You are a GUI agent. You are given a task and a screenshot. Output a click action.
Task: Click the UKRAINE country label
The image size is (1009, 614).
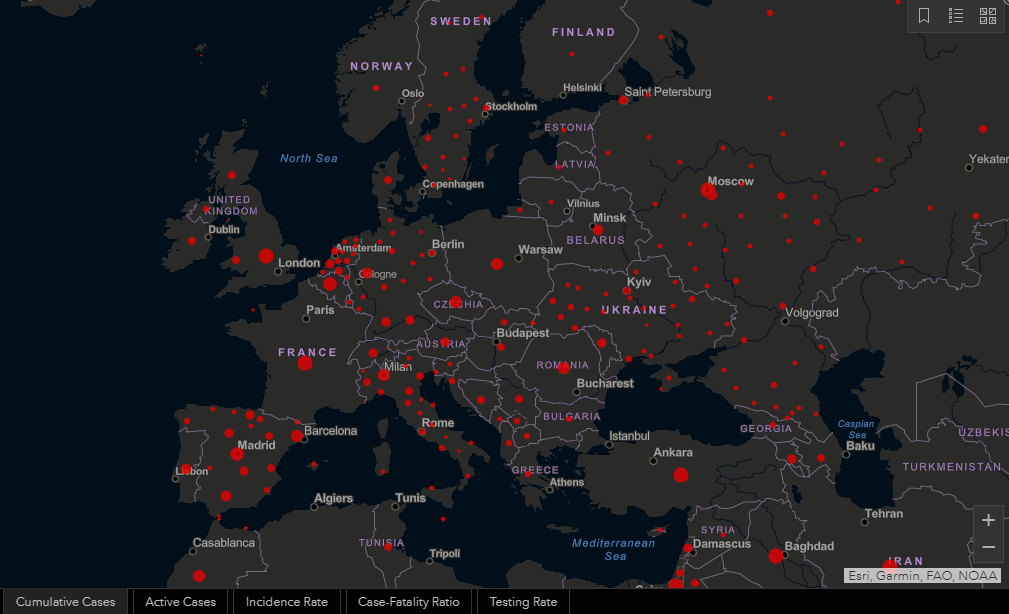pyautogui.click(x=634, y=310)
